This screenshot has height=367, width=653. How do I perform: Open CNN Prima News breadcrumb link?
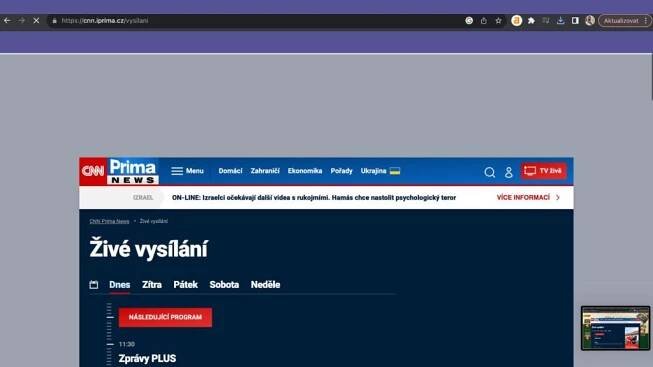pos(109,221)
